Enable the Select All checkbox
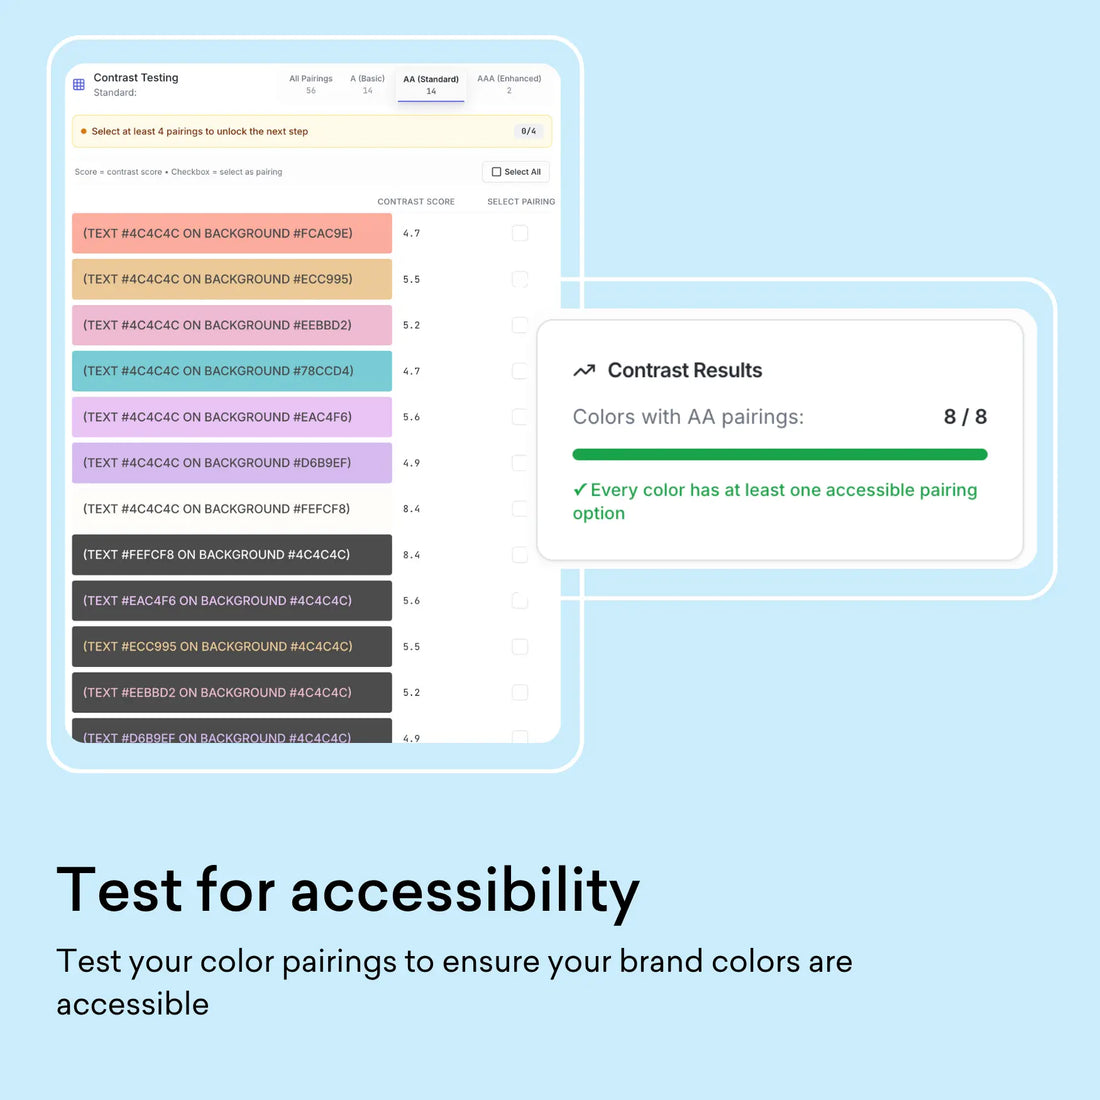The width and height of the screenshot is (1100, 1100). [x=496, y=171]
